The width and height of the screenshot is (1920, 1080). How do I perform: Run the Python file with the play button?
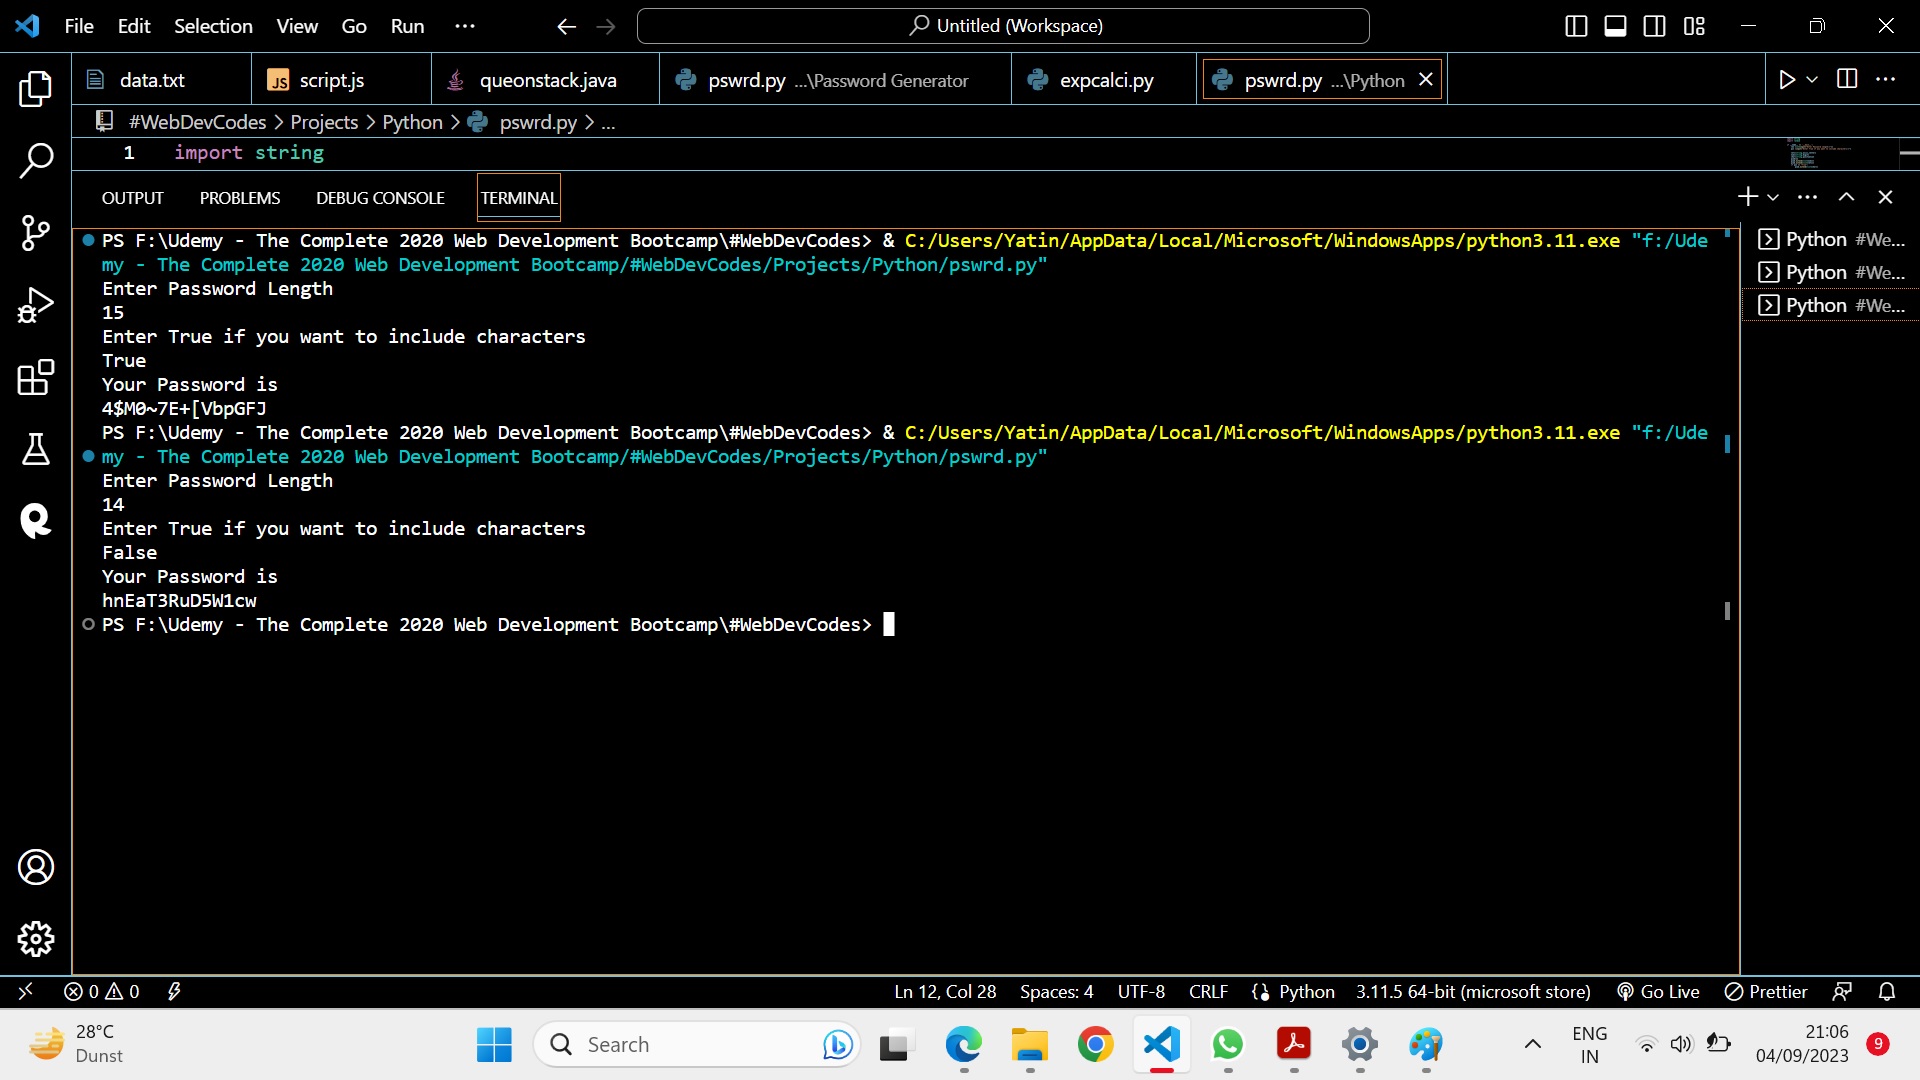(x=1788, y=79)
